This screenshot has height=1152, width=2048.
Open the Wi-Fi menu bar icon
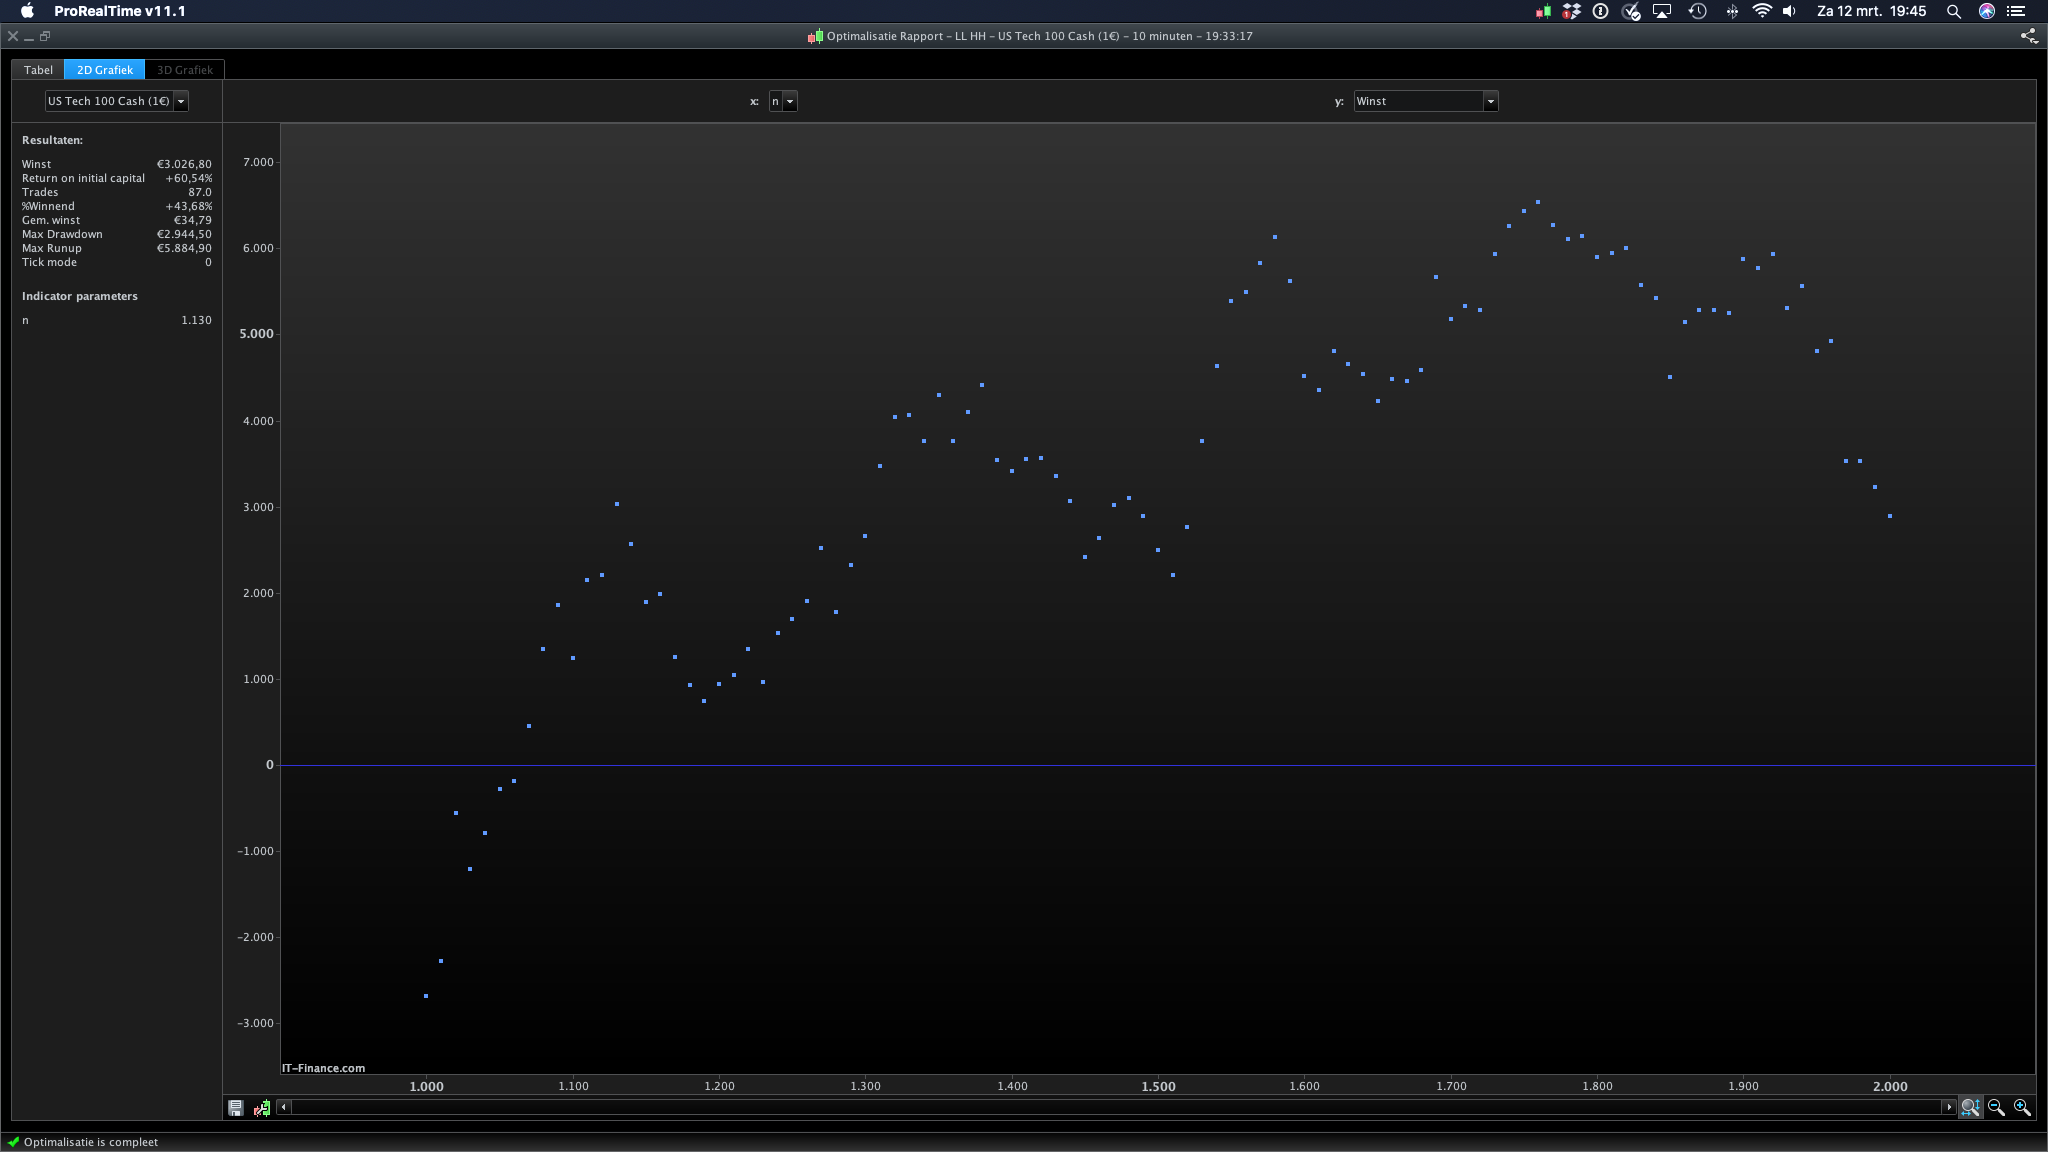point(1762,11)
